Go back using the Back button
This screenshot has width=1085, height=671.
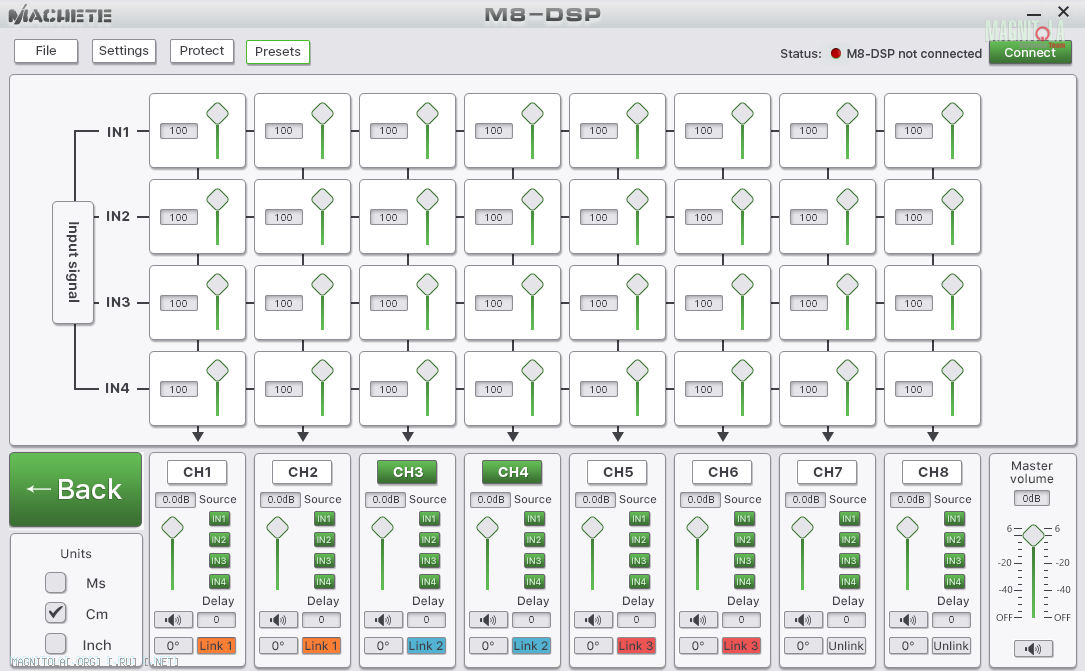click(75, 490)
